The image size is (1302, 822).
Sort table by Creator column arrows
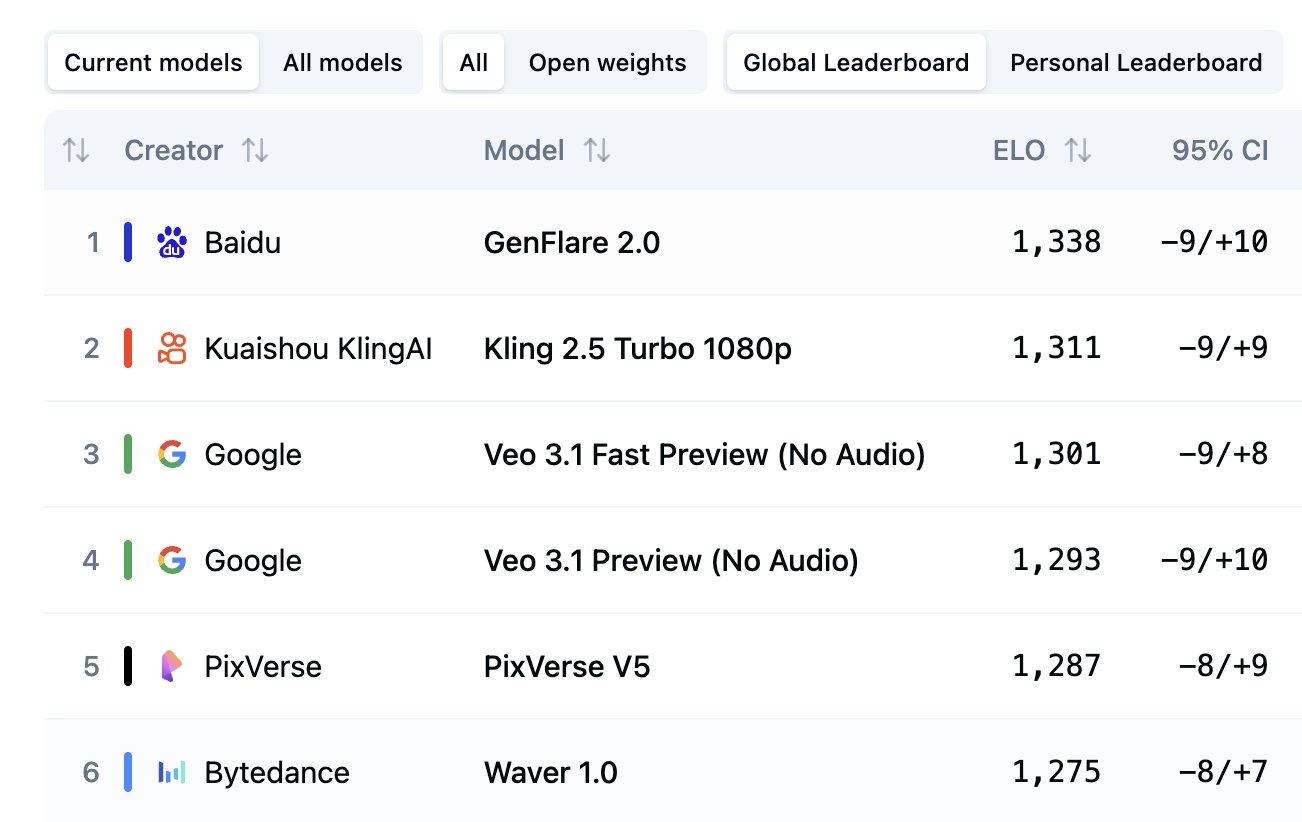pyautogui.click(x=256, y=151)
